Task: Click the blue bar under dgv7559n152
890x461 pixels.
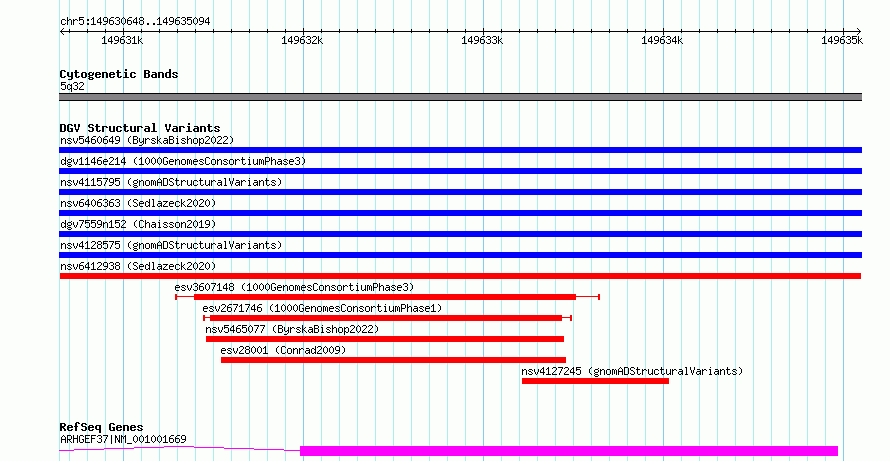Action: (460, 234)
